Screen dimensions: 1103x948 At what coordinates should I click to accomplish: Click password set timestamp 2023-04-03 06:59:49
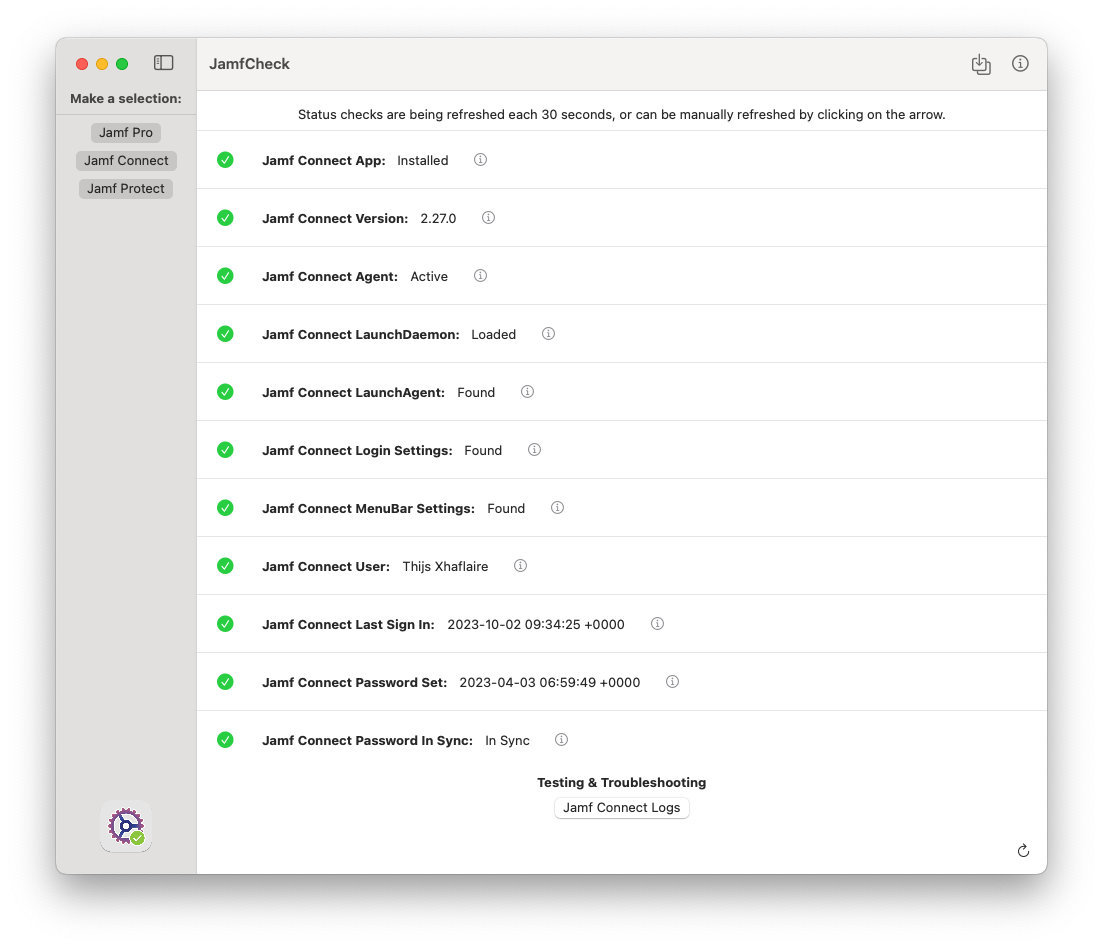(x=549, y=683)
